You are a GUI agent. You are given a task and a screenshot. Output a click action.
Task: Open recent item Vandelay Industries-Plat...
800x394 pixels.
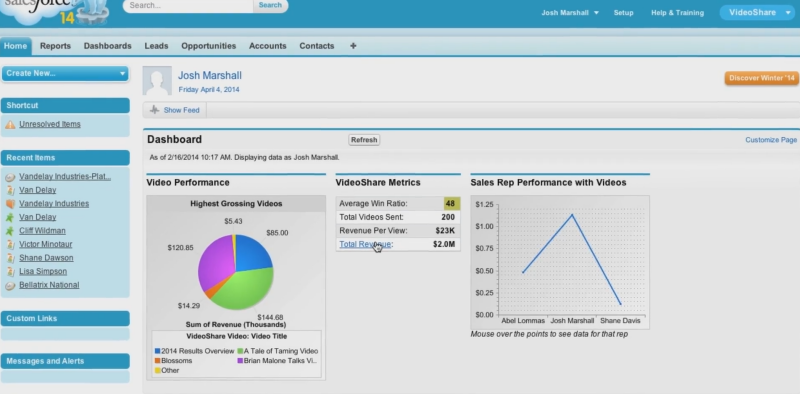pyautogui.click(x=65, y=177)
